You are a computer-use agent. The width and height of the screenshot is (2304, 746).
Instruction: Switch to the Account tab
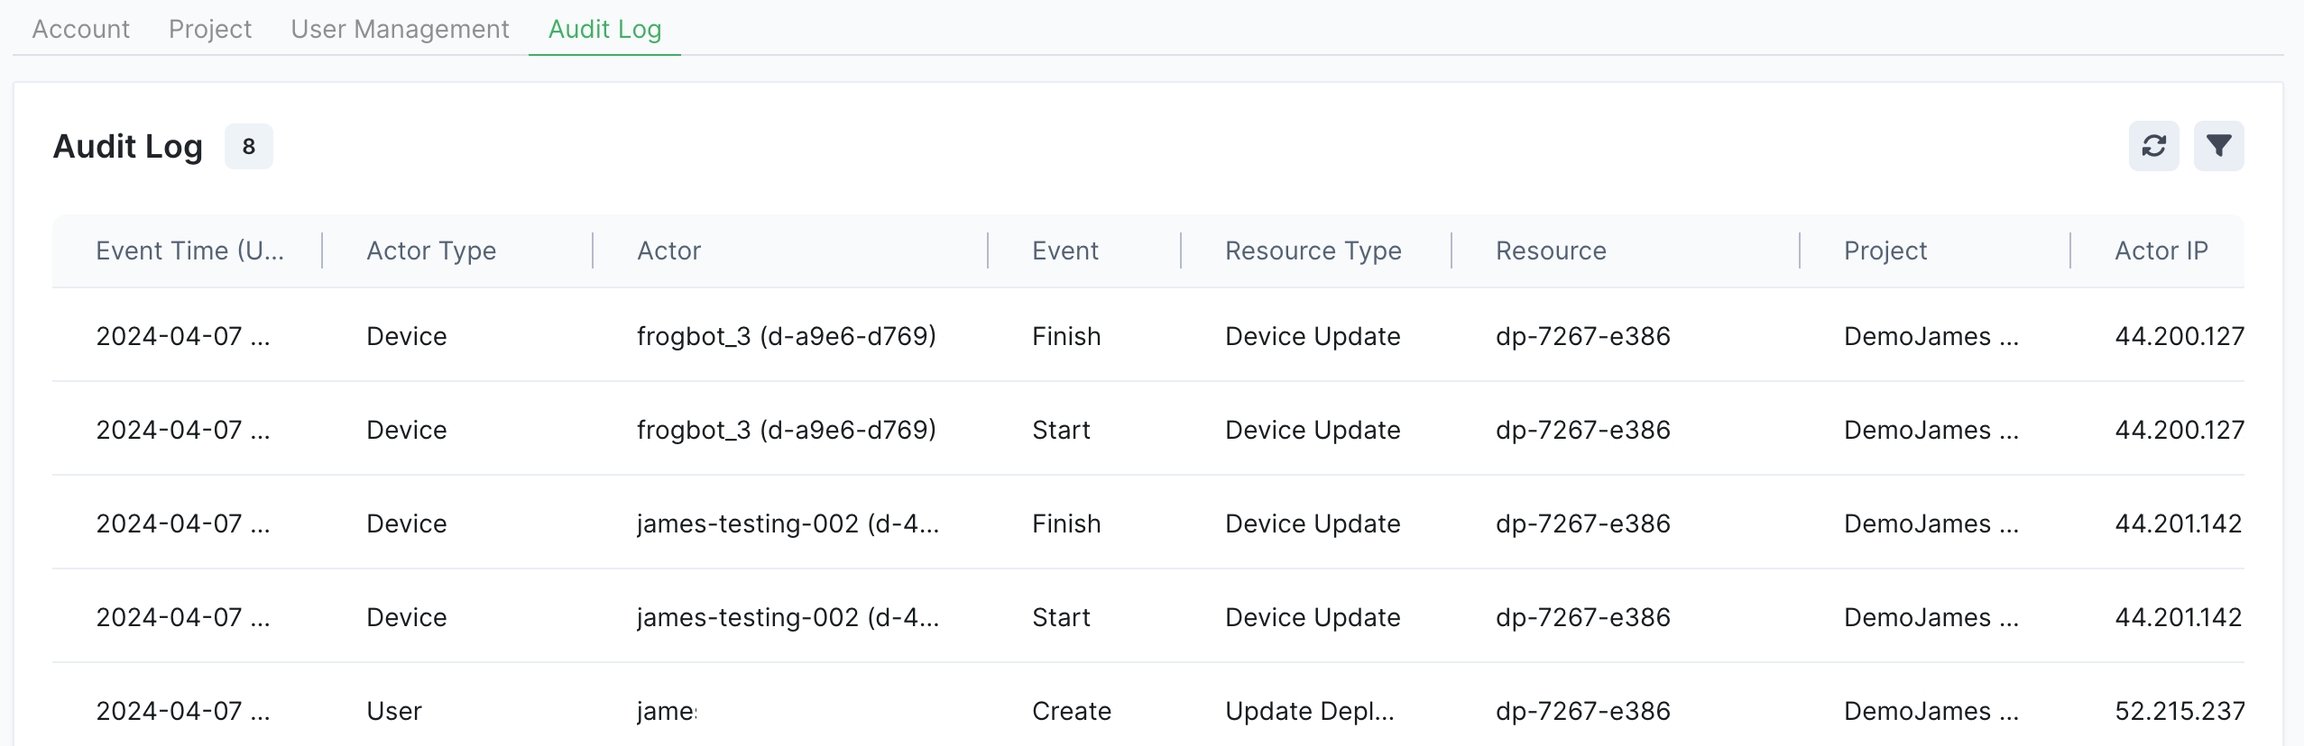pos(81,29)
